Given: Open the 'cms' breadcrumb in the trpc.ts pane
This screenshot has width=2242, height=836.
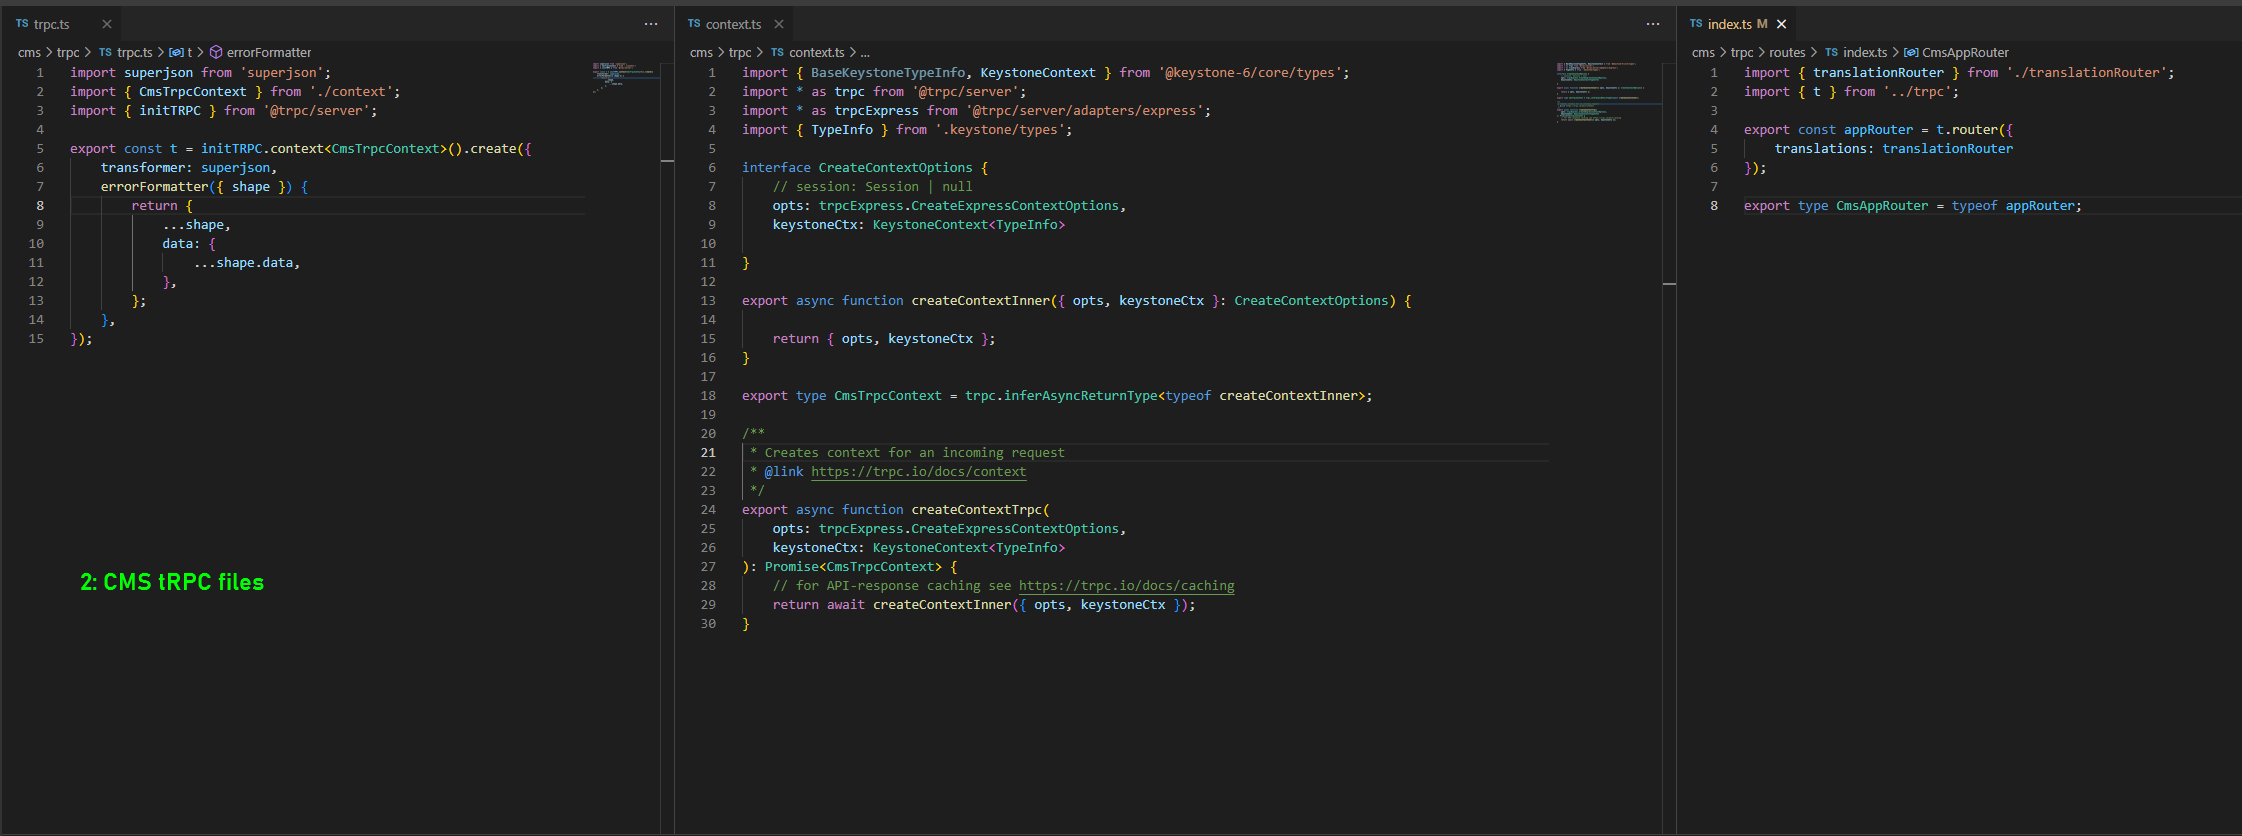Looking at the screenshot, I should pyautogui.click(x=29, y=52).
